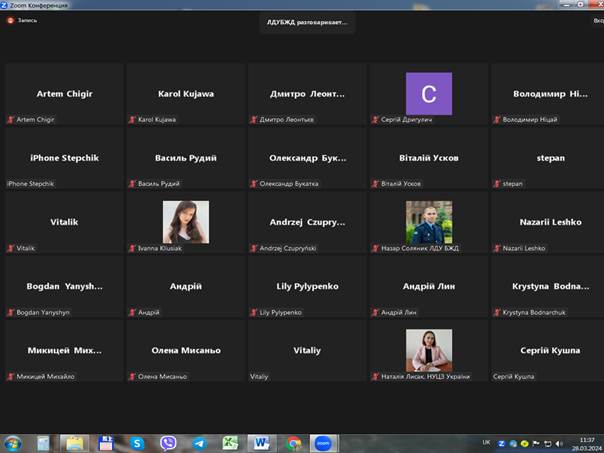
Task: Click the Zoom icon in the taskbar
Action: pyautogui.click(x=323, y=443)
